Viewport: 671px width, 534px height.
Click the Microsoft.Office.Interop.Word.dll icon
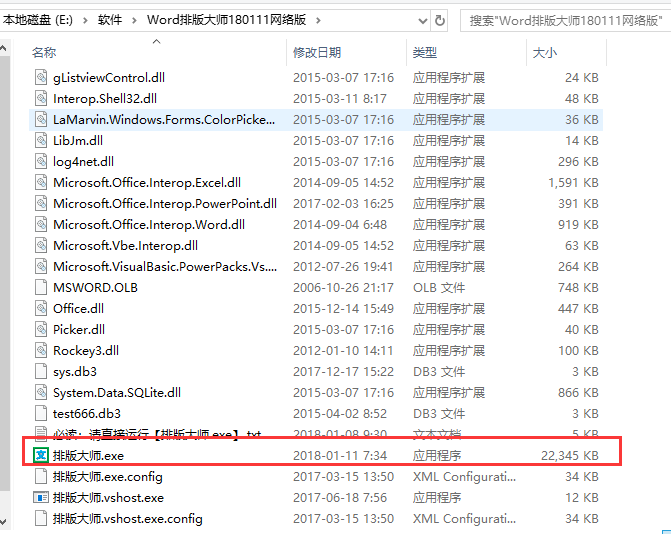coord(41,224)
